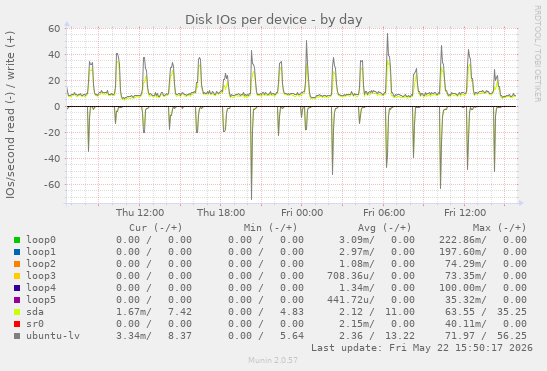Select the loop2 legend label

[41, 264]
